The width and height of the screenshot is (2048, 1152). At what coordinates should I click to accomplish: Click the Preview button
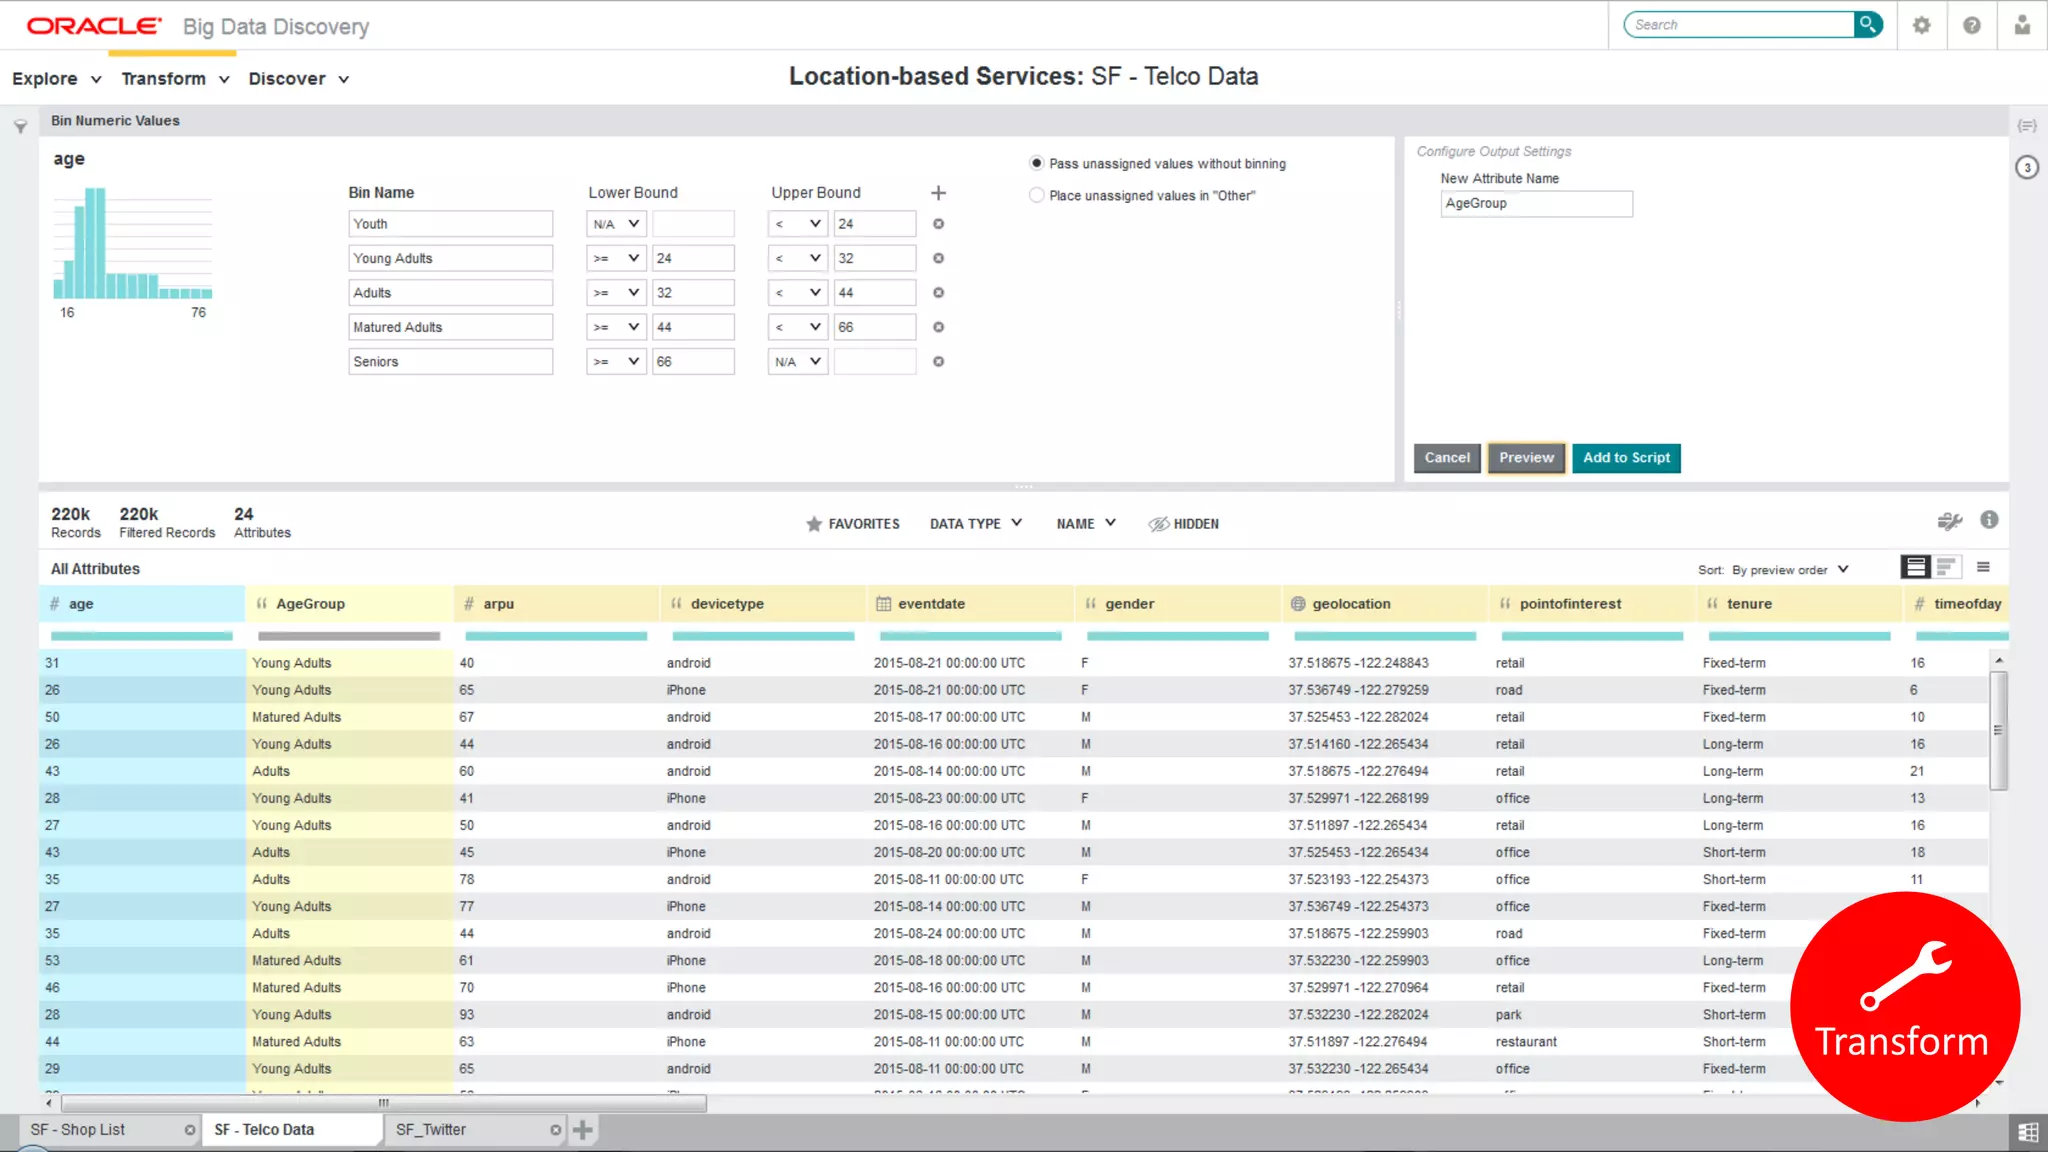pyautogui.click(x=1526, y=458)
